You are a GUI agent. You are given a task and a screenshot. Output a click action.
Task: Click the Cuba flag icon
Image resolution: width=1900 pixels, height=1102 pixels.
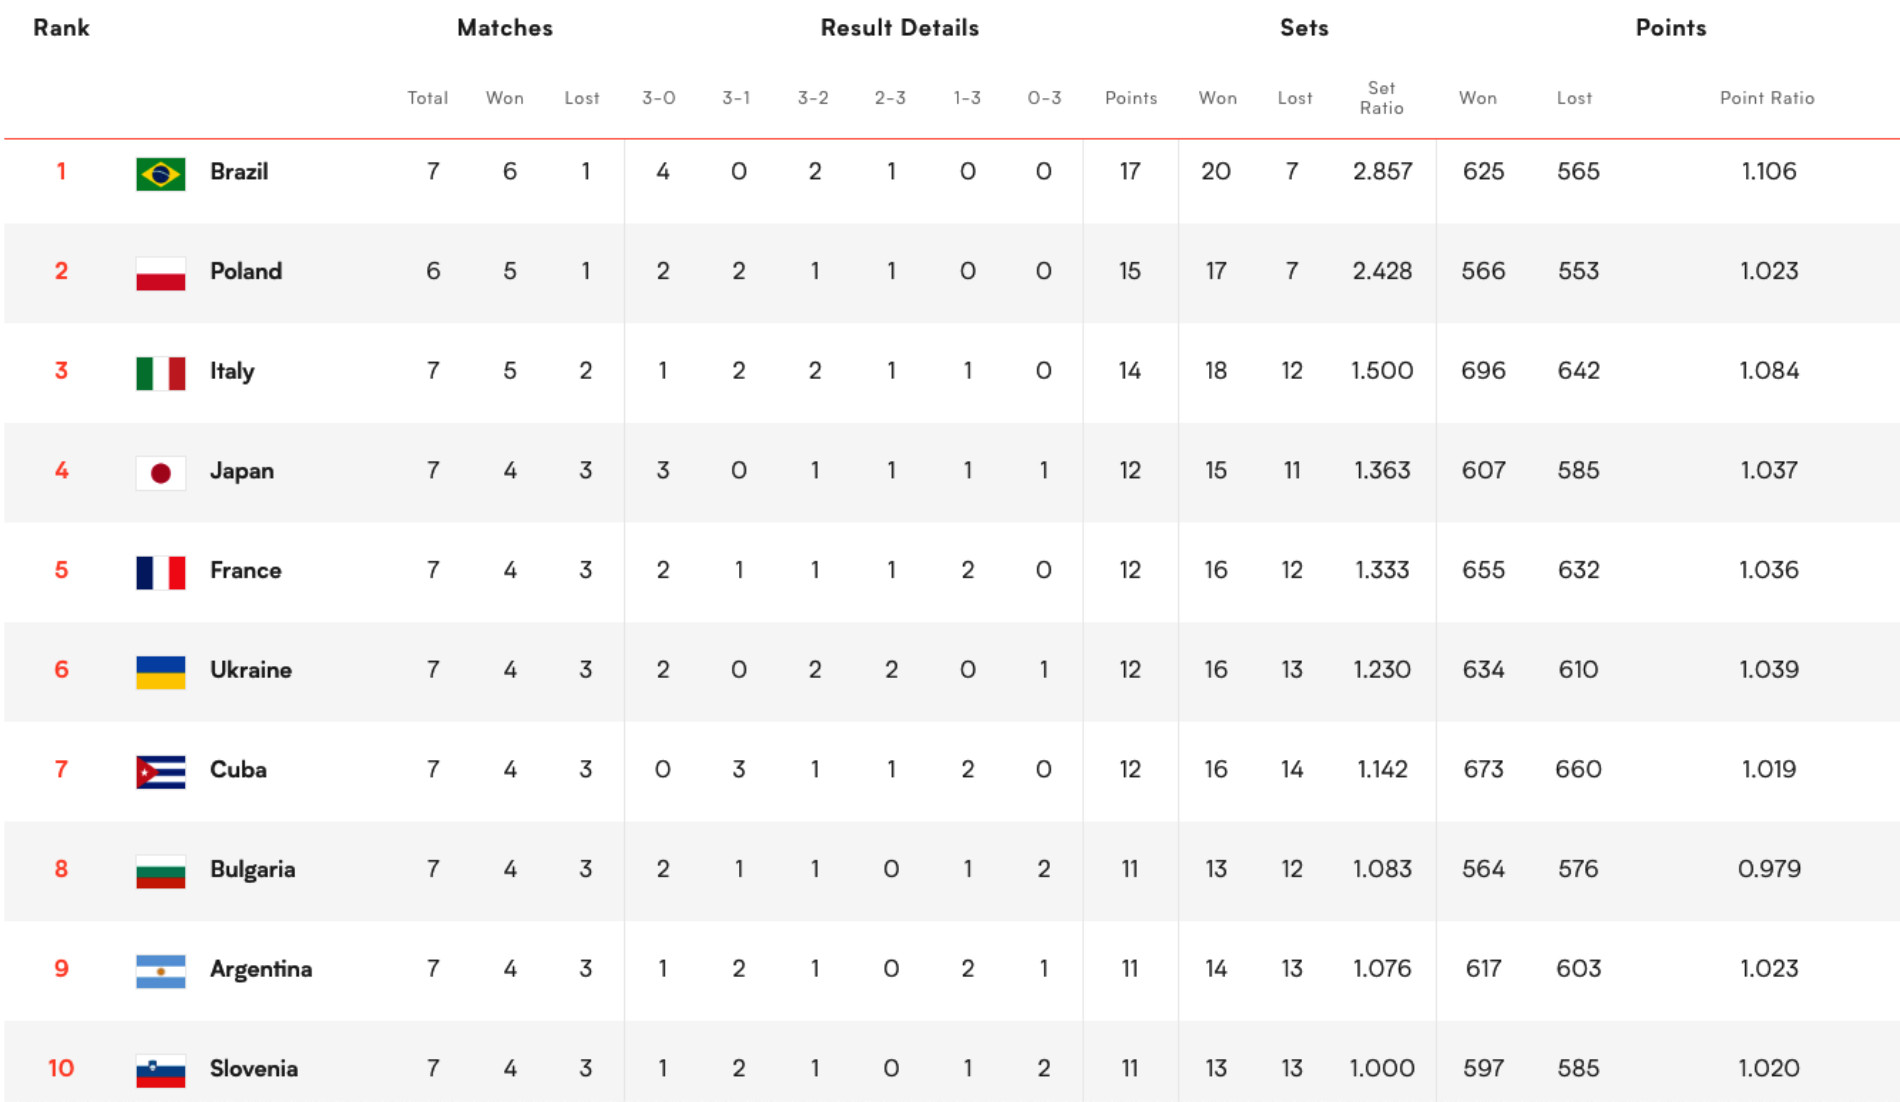click(160, 771)
